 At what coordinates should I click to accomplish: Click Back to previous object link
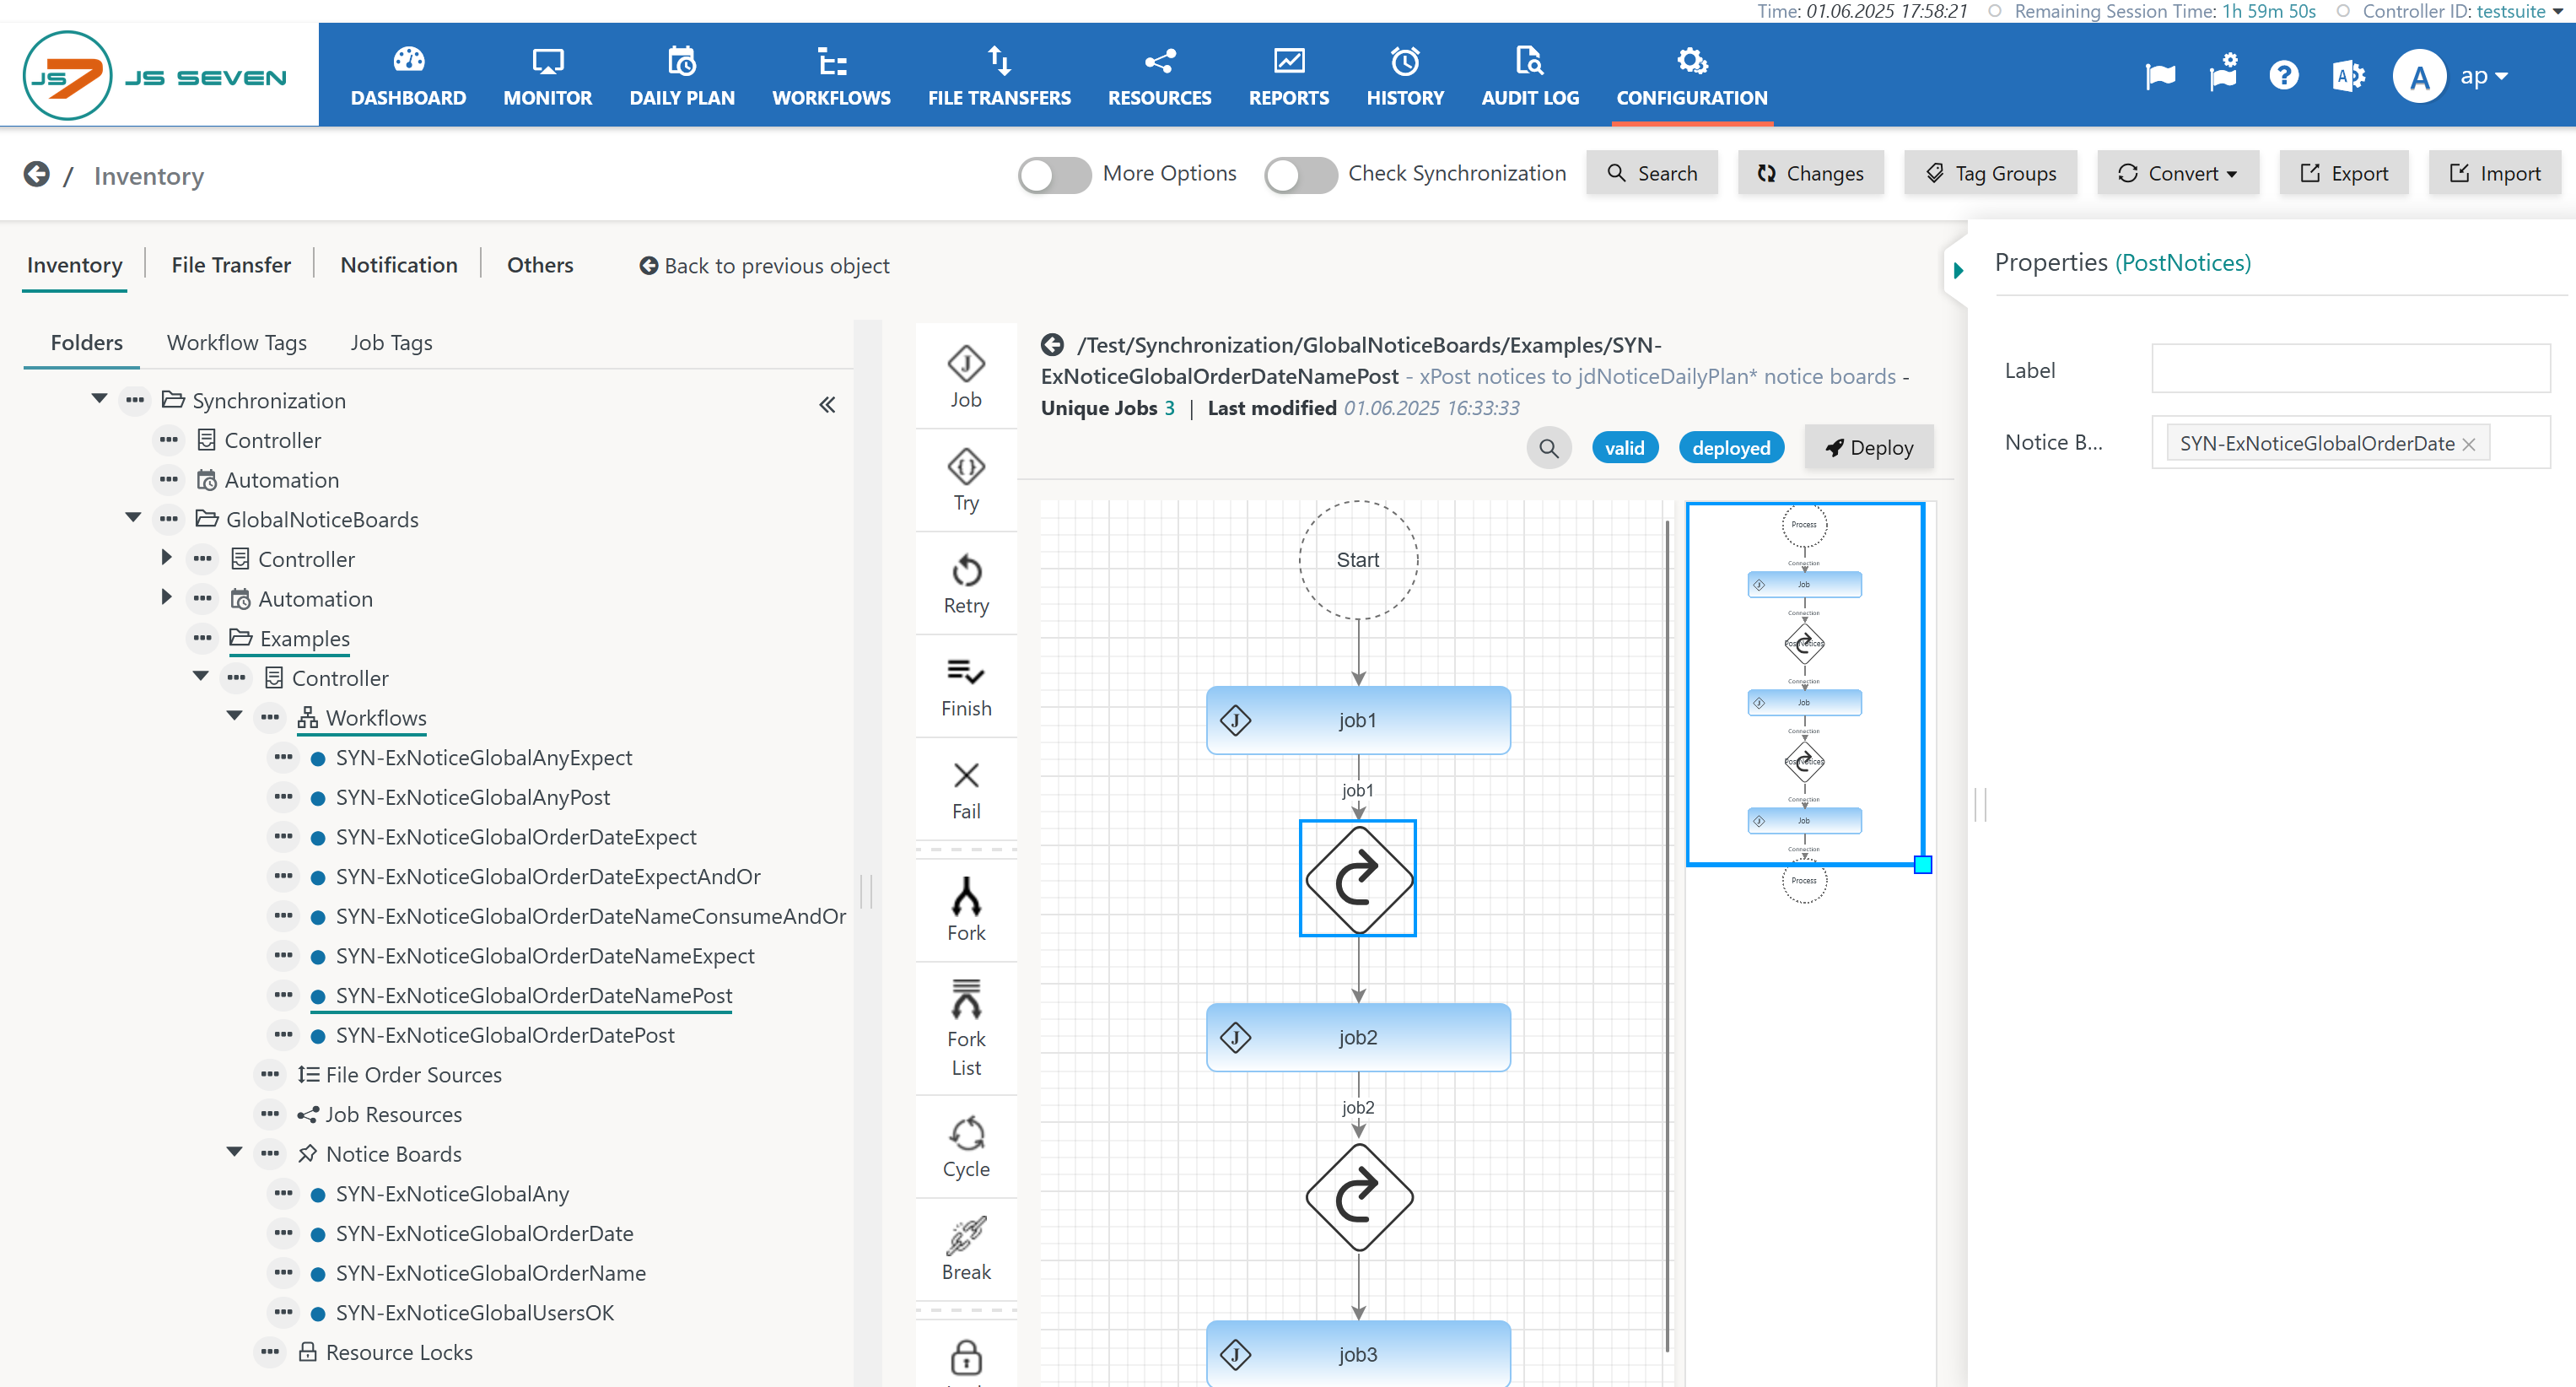[x=764, y=266]
